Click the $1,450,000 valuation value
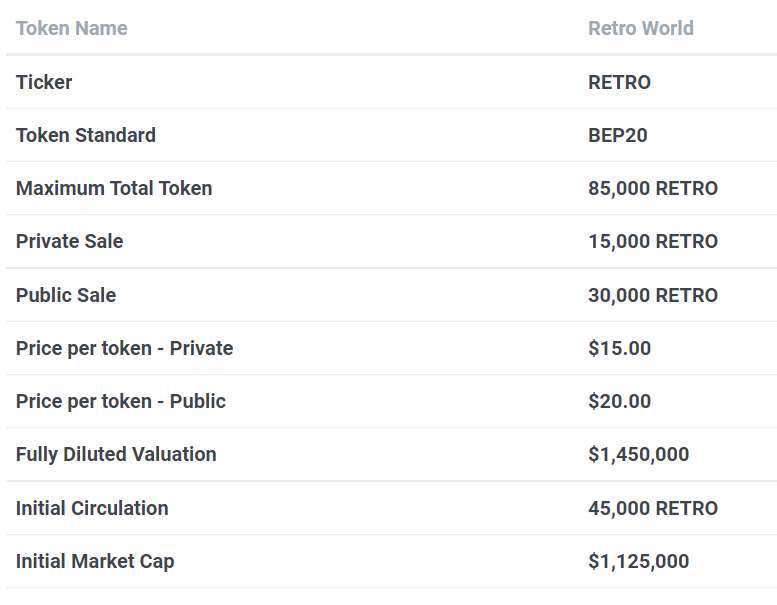The width and height of the screenshot is (777, 605). 638,454
